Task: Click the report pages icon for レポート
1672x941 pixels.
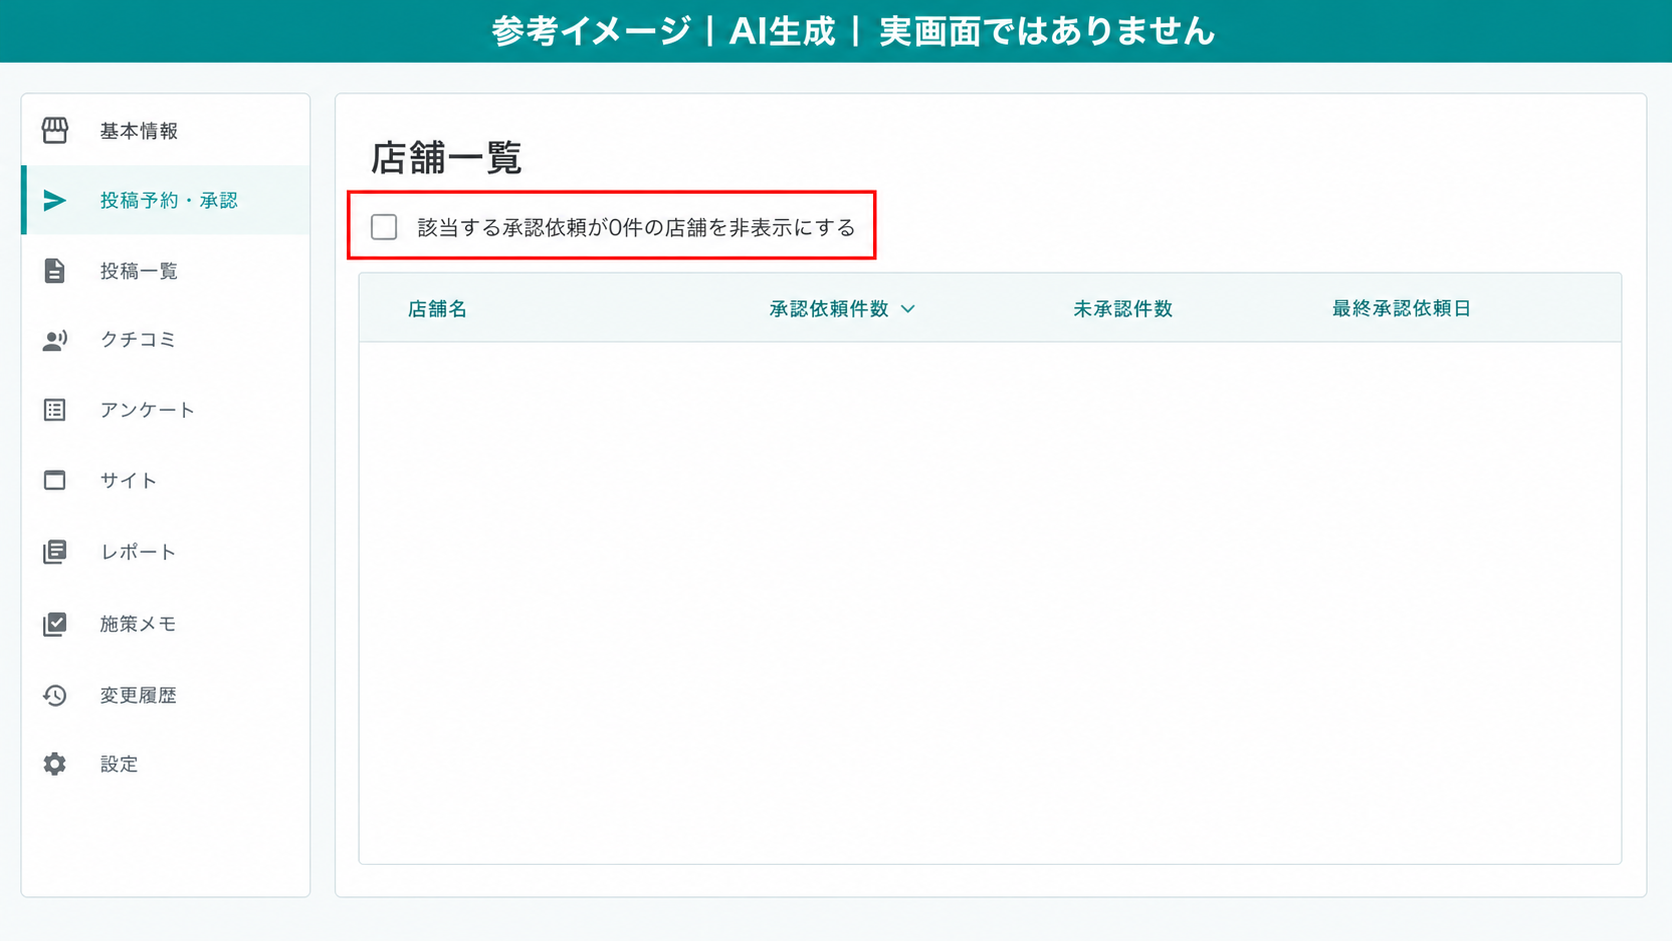Action: coord(55,552)
